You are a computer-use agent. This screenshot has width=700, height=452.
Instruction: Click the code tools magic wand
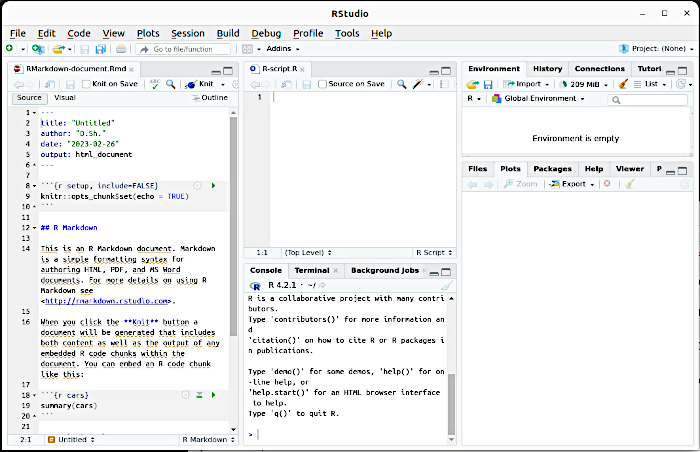pyautogui.click(x=418, y=84)
